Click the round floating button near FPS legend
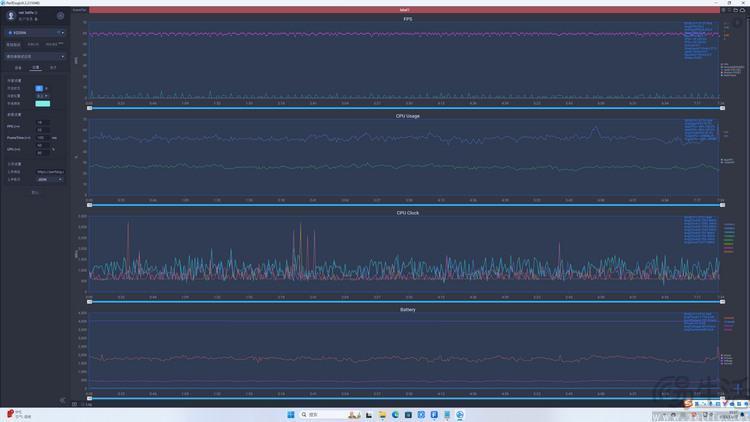The height and width of the screenshot is (422, 750). pyautogui.click(x=737, y=23)
